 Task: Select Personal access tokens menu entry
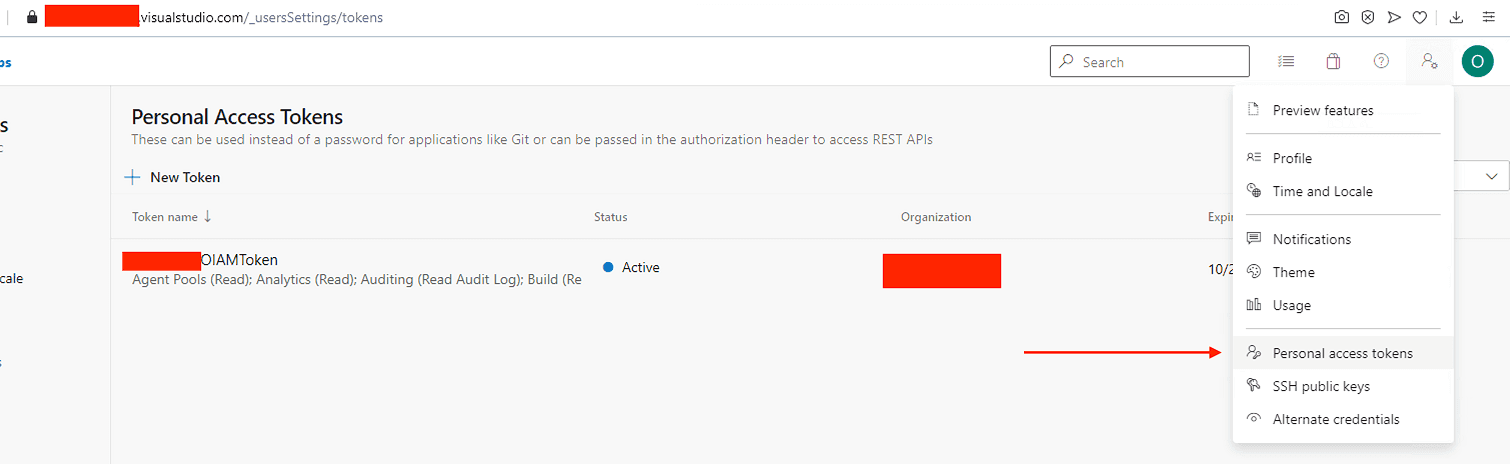click(1342, 353)
